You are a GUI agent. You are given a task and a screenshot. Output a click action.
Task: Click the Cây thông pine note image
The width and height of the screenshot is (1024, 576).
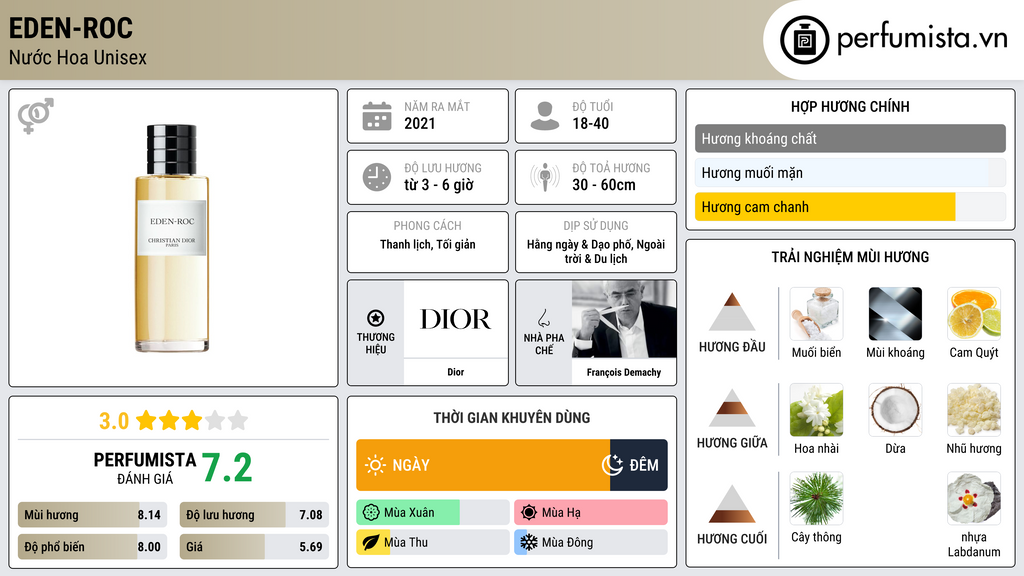816,499
